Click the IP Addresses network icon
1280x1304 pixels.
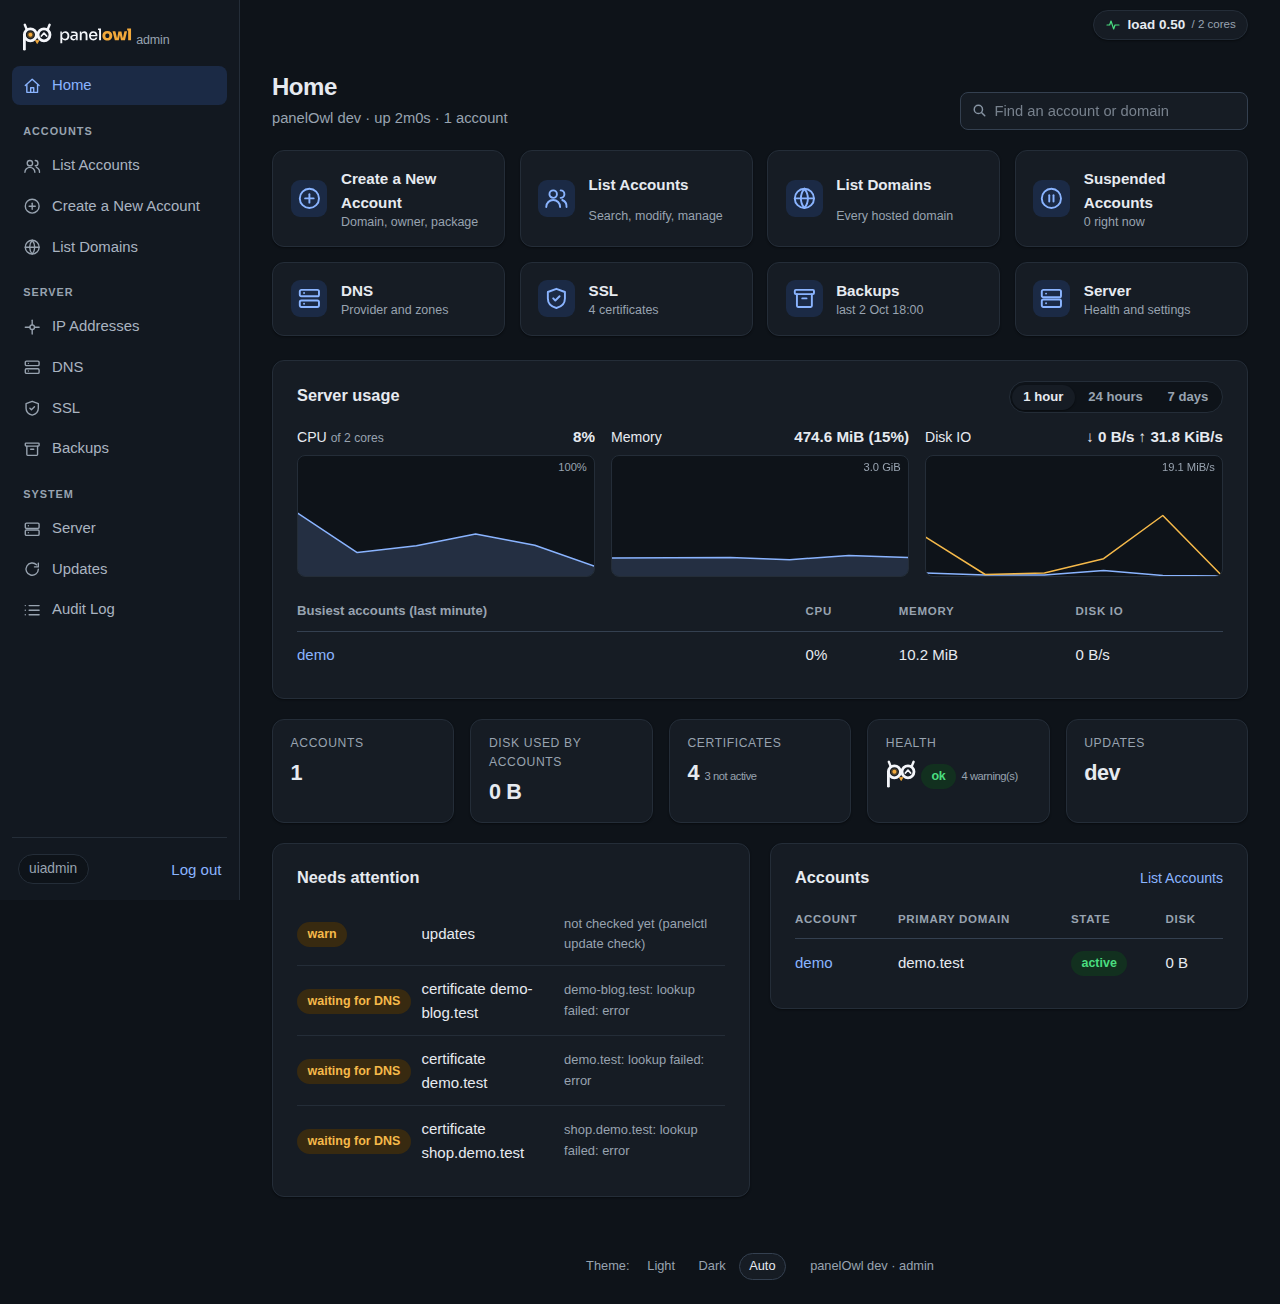click(32, 327)
